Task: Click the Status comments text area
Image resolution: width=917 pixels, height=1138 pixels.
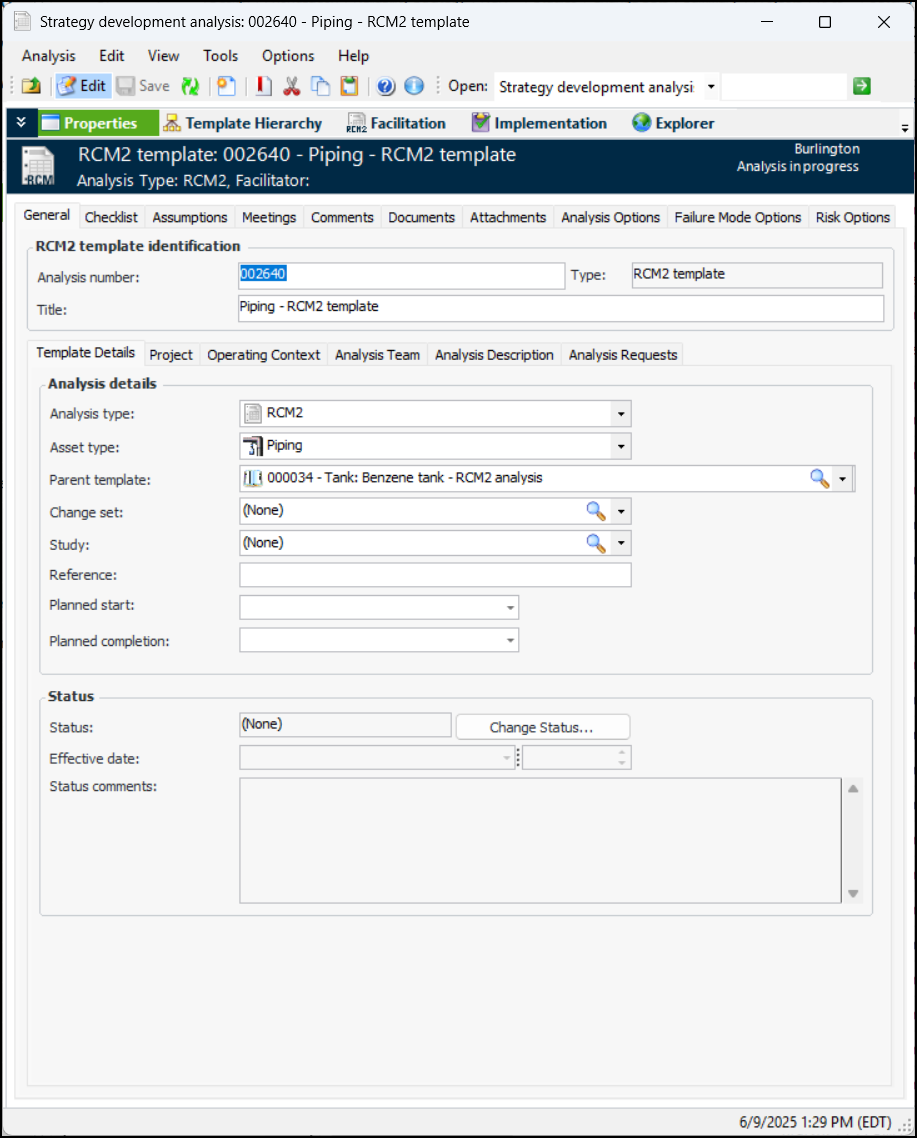Action: [540, 840]
